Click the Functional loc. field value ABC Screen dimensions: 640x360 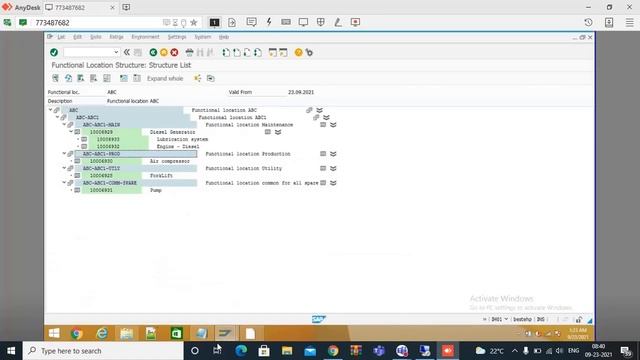tap(112, 92)
